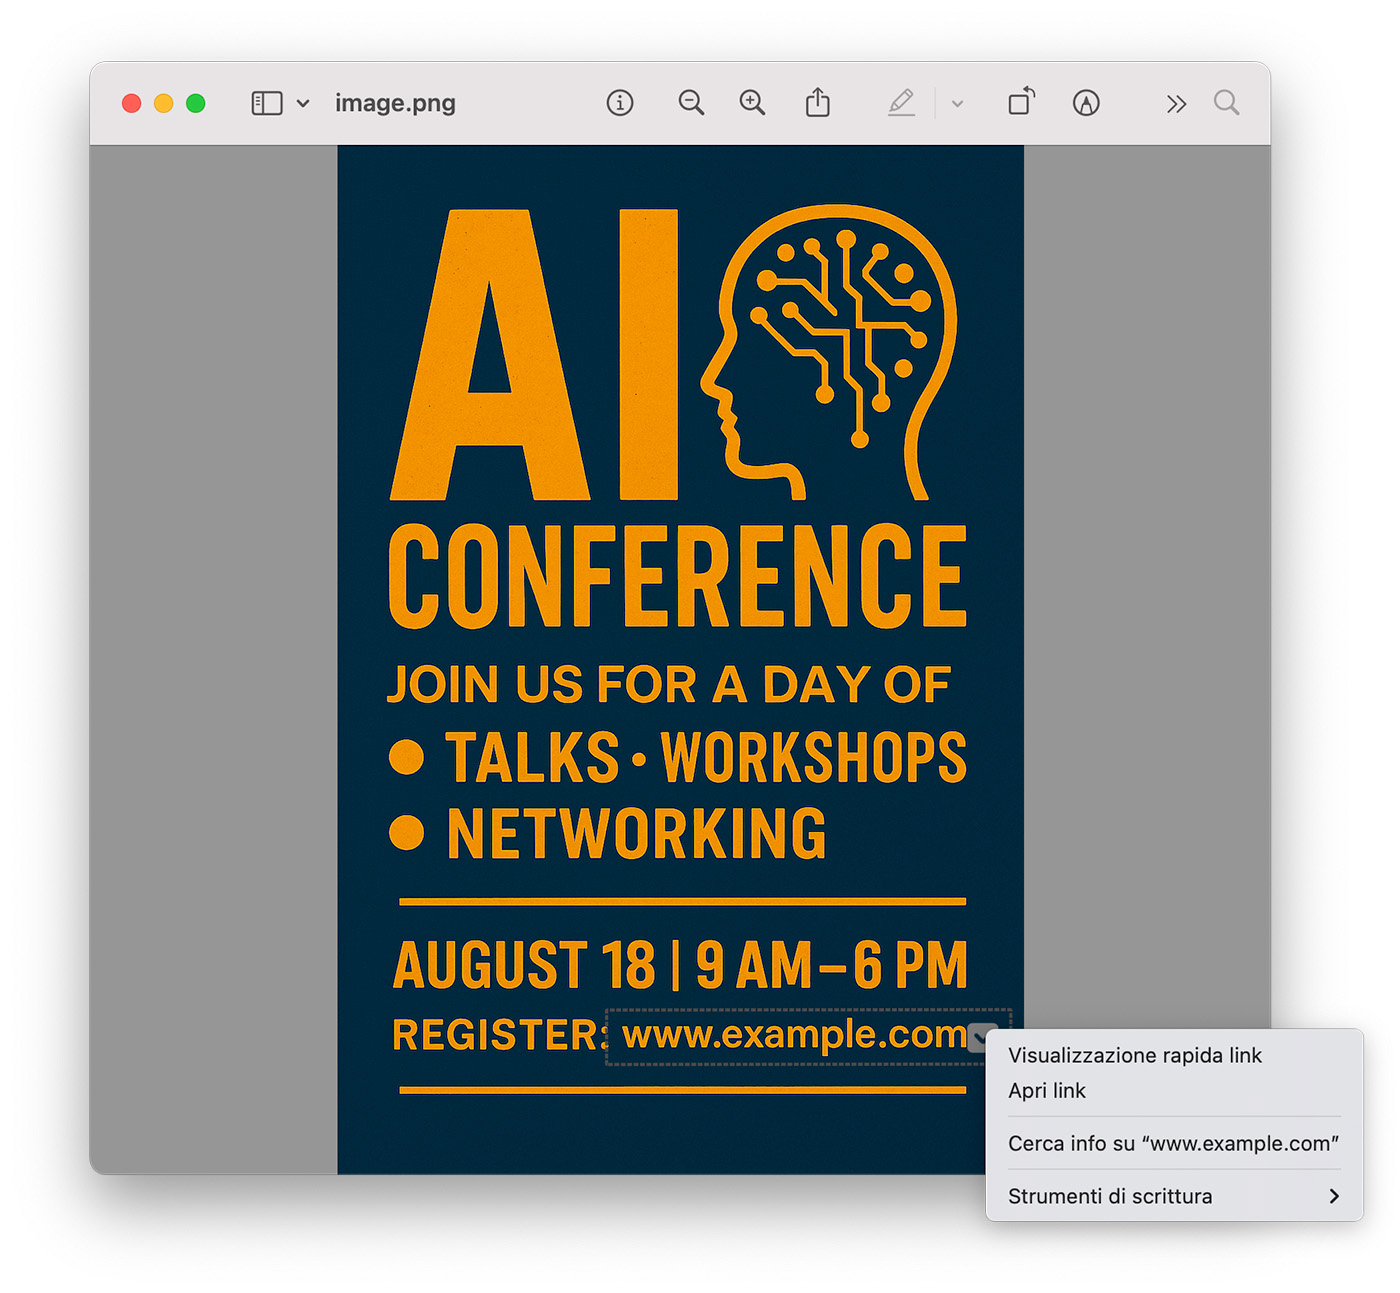Expand the highlight pen options chevron
The height and width of the screenshot is (1293, 1400).
[957, 103]
